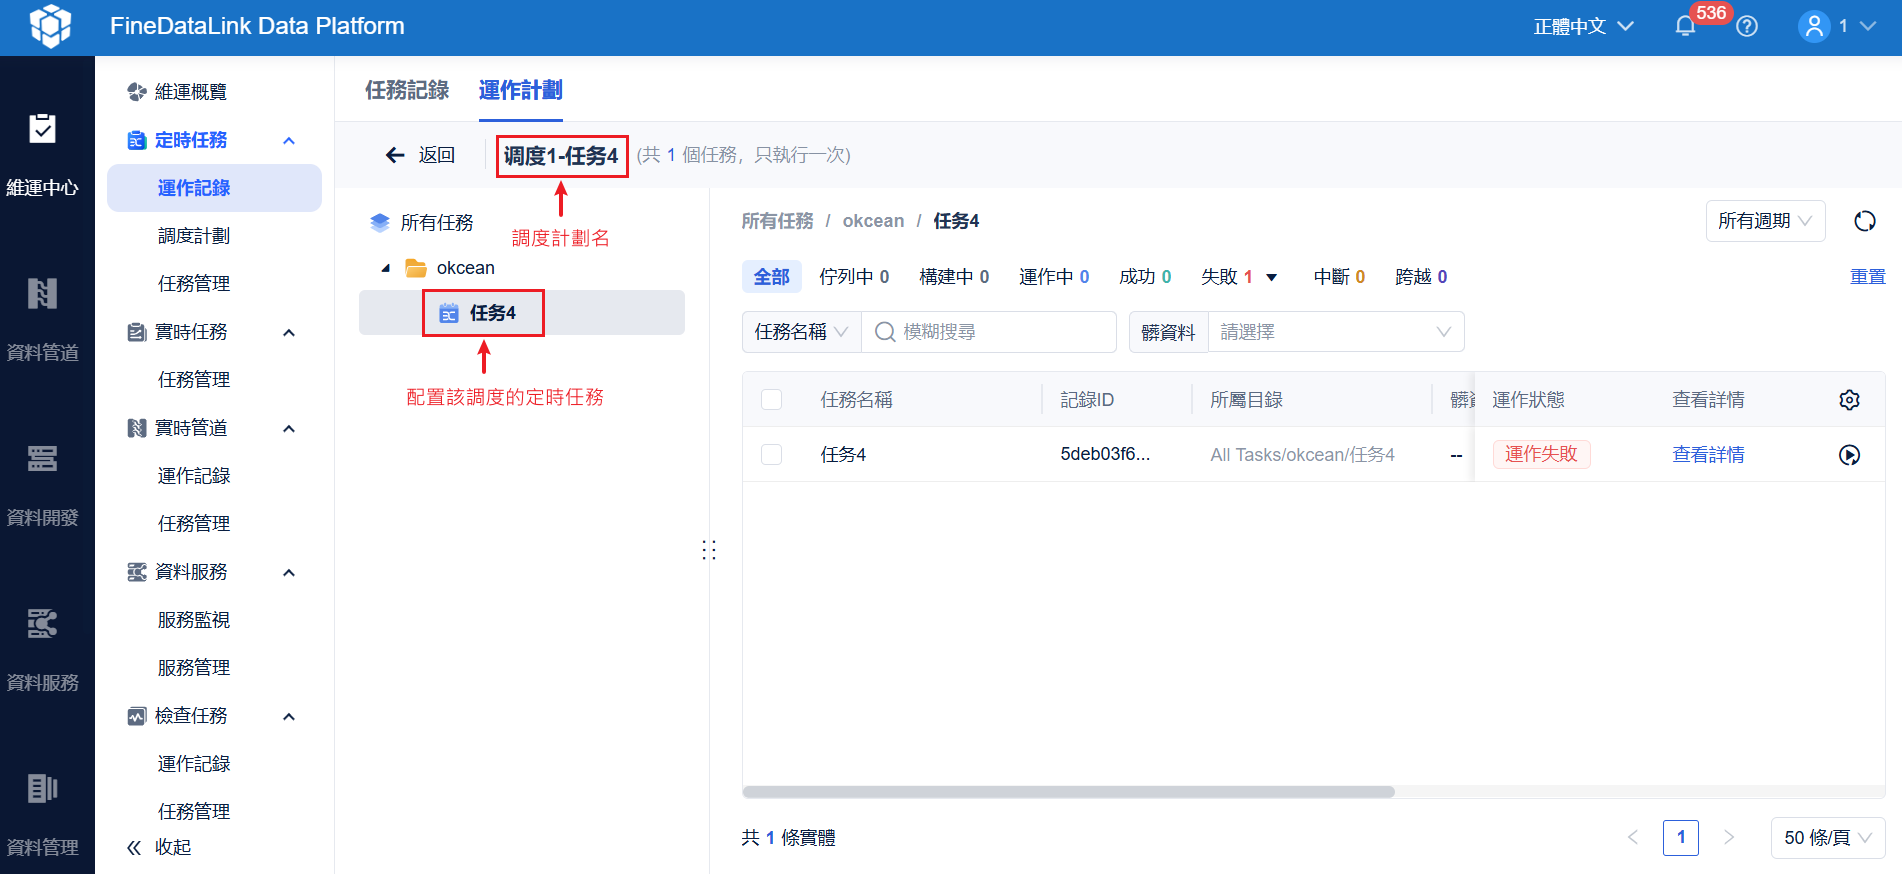The width and height of the screenshot is (1902, 874).
Task: Filter by 跨越 status
Action: tap(1421, 277)
